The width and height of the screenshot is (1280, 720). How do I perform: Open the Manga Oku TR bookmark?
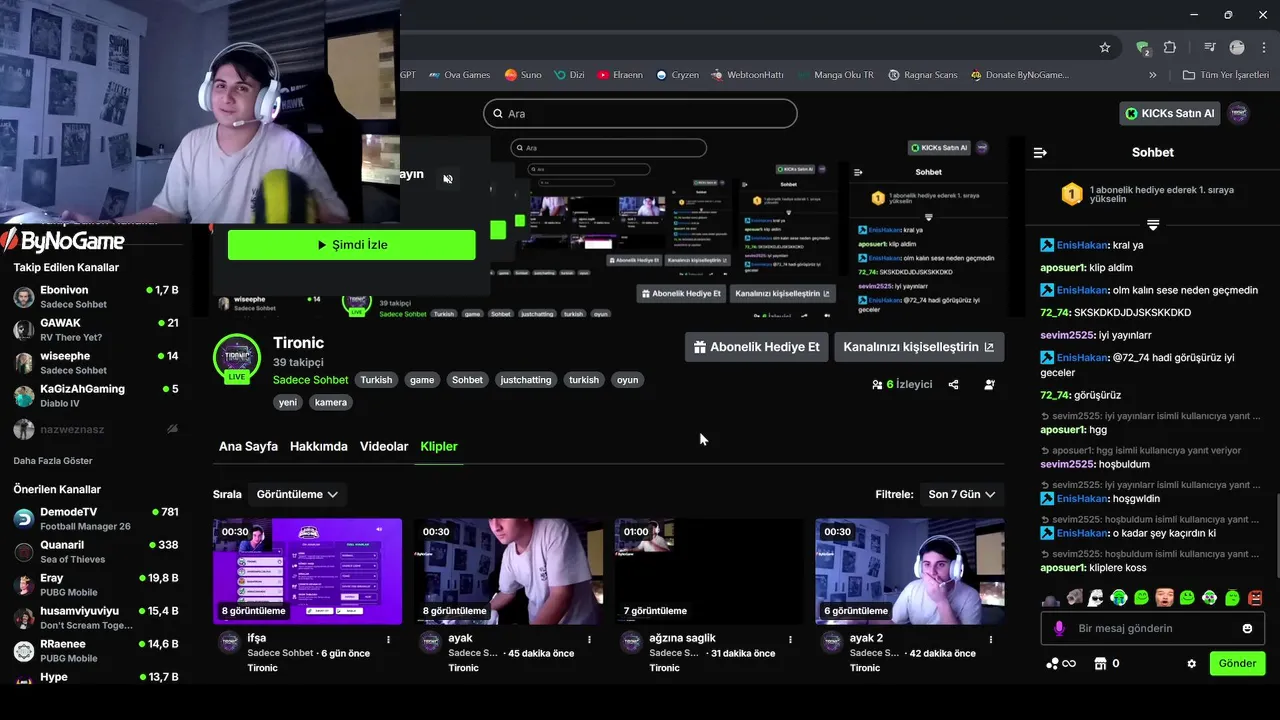[836, 75]
